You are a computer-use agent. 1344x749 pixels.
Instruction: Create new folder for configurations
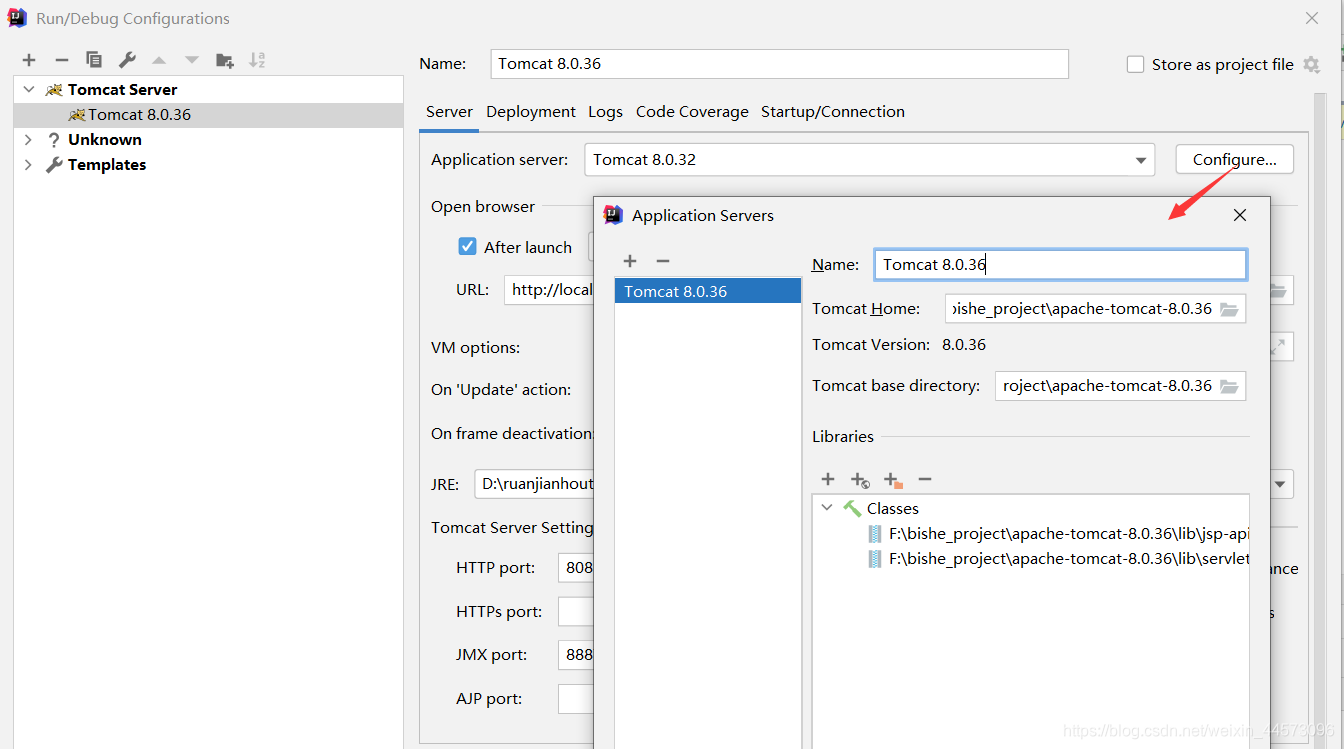225,60
